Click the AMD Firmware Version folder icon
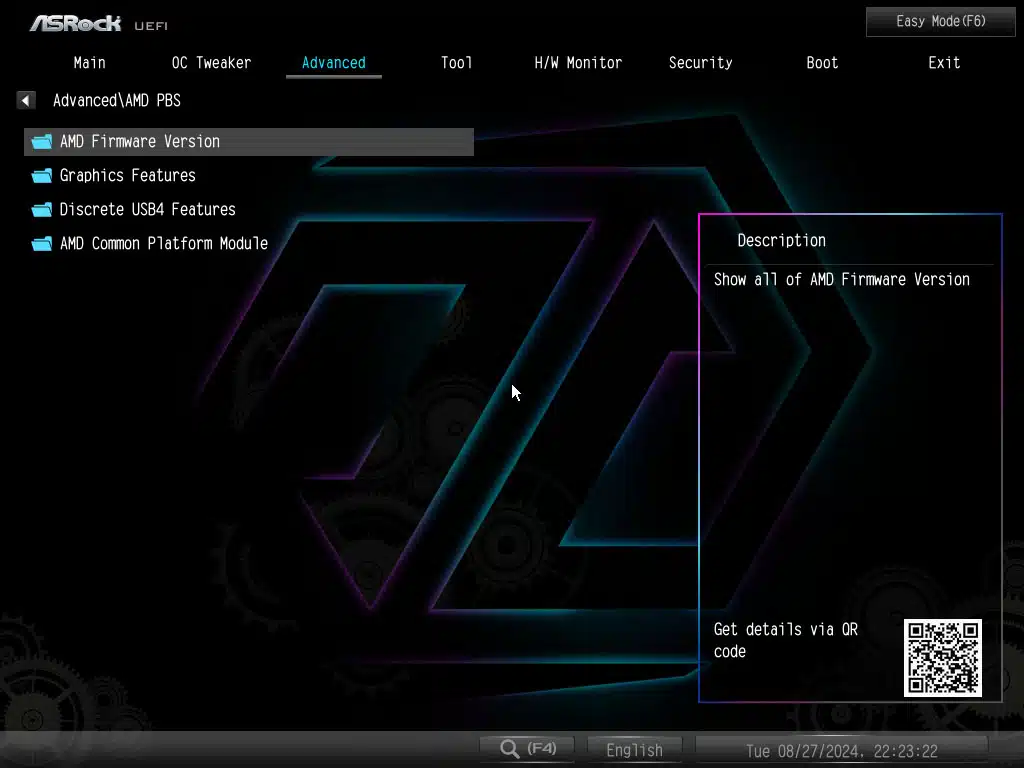This screenshot has width=1024, height=768. click(41, 142)
